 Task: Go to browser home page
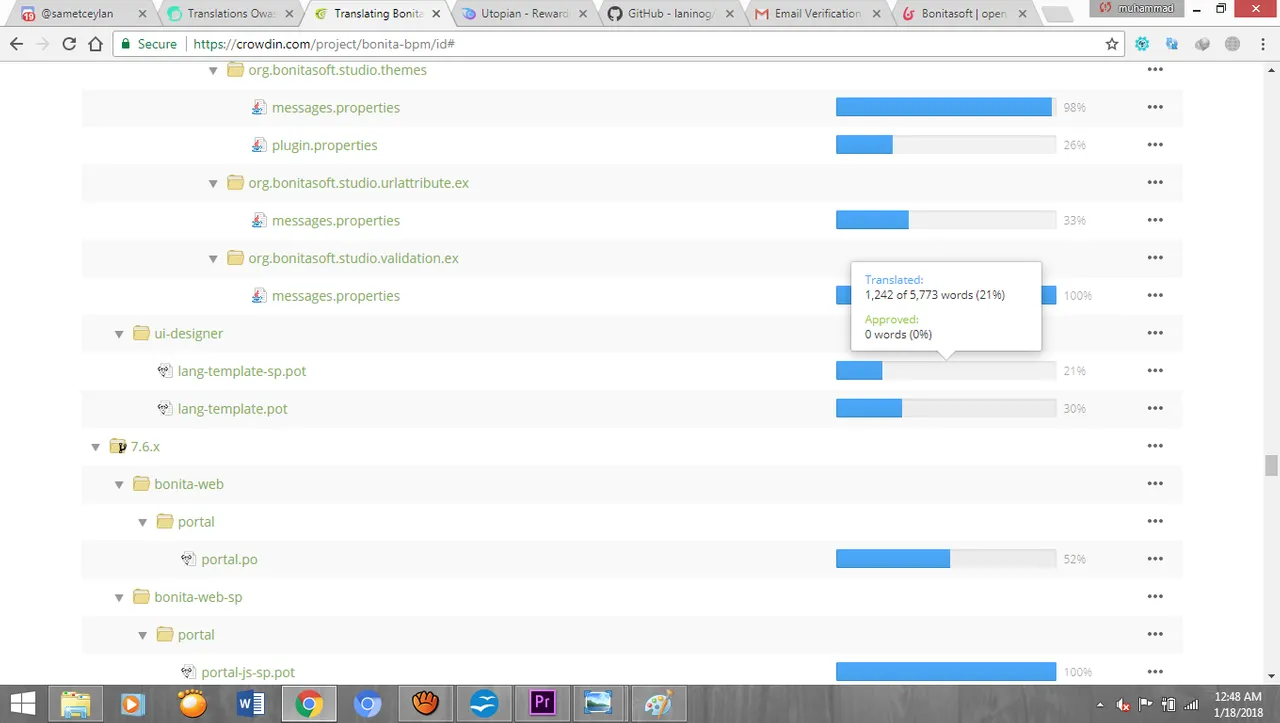coord(95,44)
